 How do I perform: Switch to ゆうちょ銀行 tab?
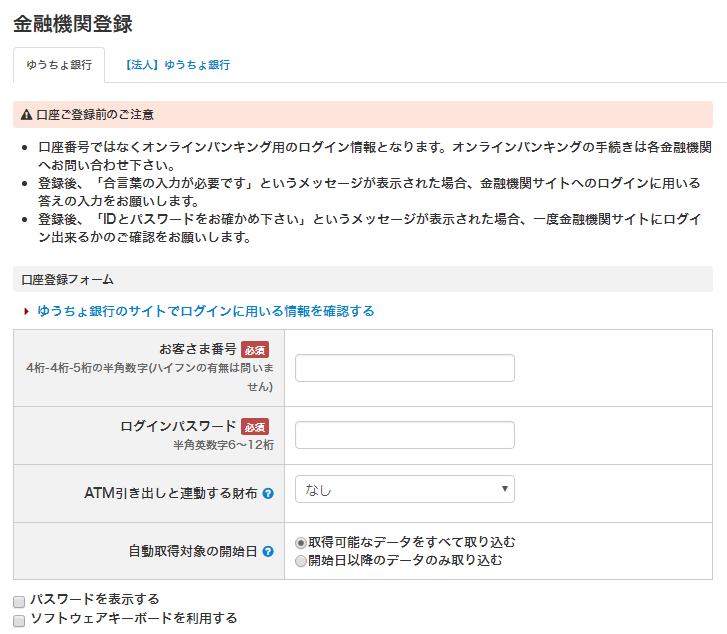tap(59, 65)
